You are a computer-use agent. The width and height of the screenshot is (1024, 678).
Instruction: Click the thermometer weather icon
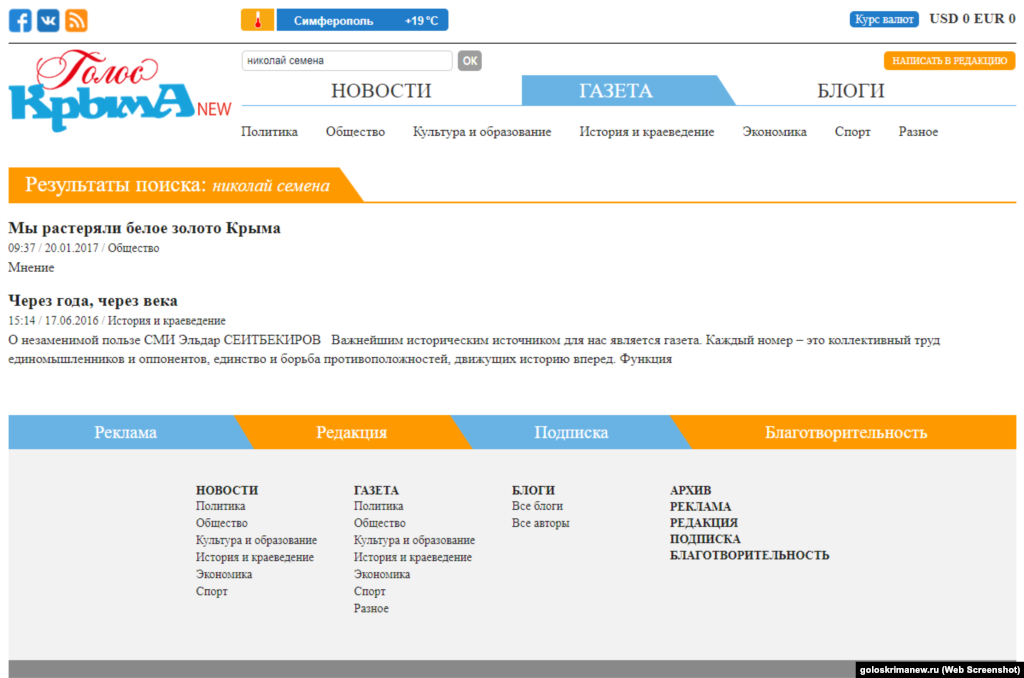(x=257, y=20)
